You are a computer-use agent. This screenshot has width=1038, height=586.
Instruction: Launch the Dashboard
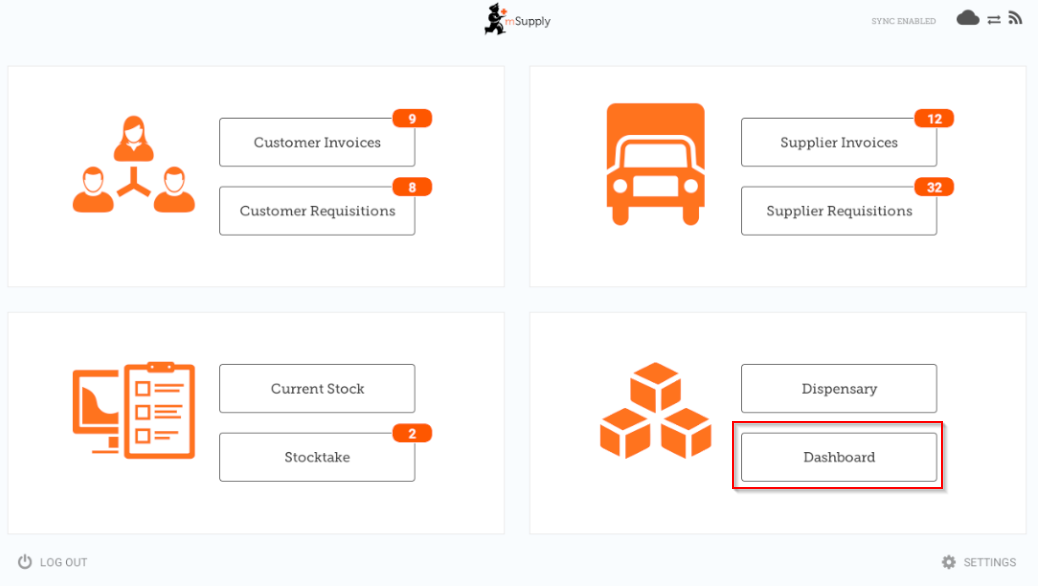point(838,457)
